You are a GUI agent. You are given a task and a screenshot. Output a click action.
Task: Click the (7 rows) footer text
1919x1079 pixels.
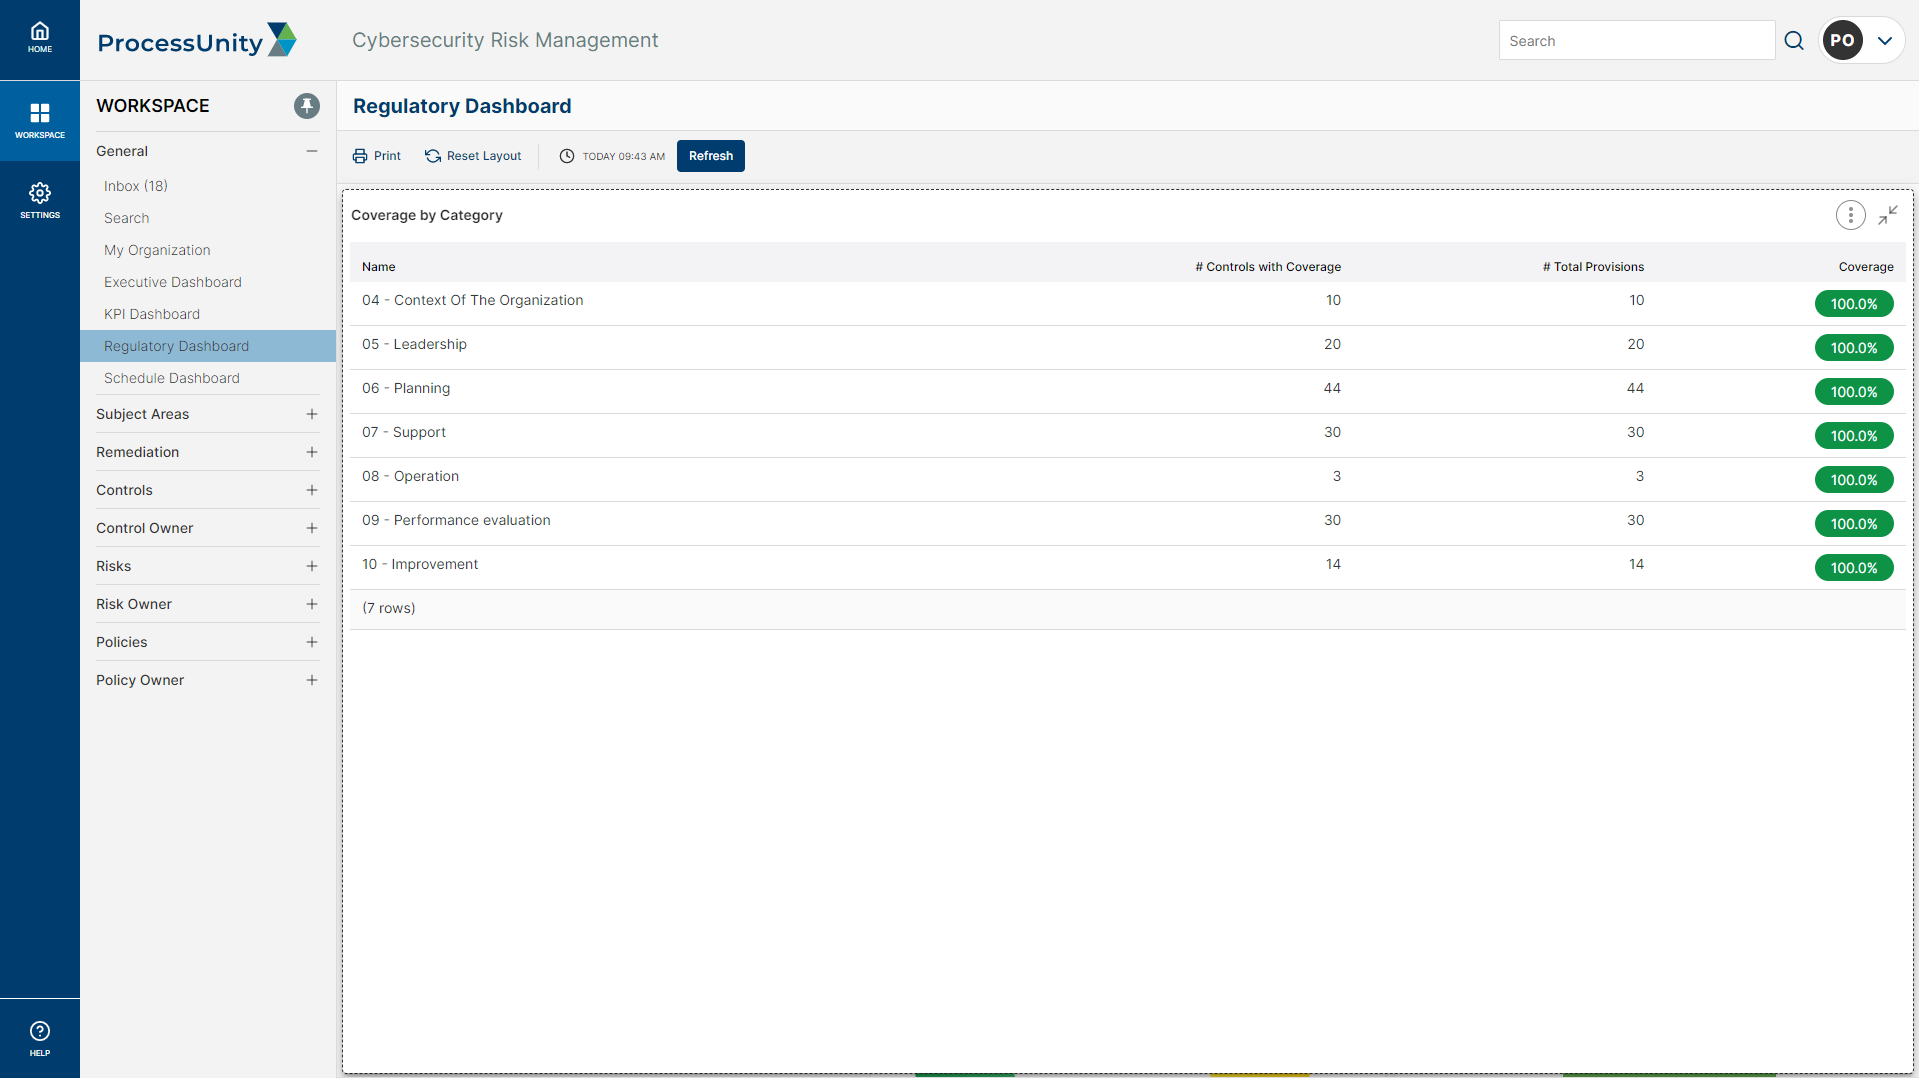pos(388,608)
